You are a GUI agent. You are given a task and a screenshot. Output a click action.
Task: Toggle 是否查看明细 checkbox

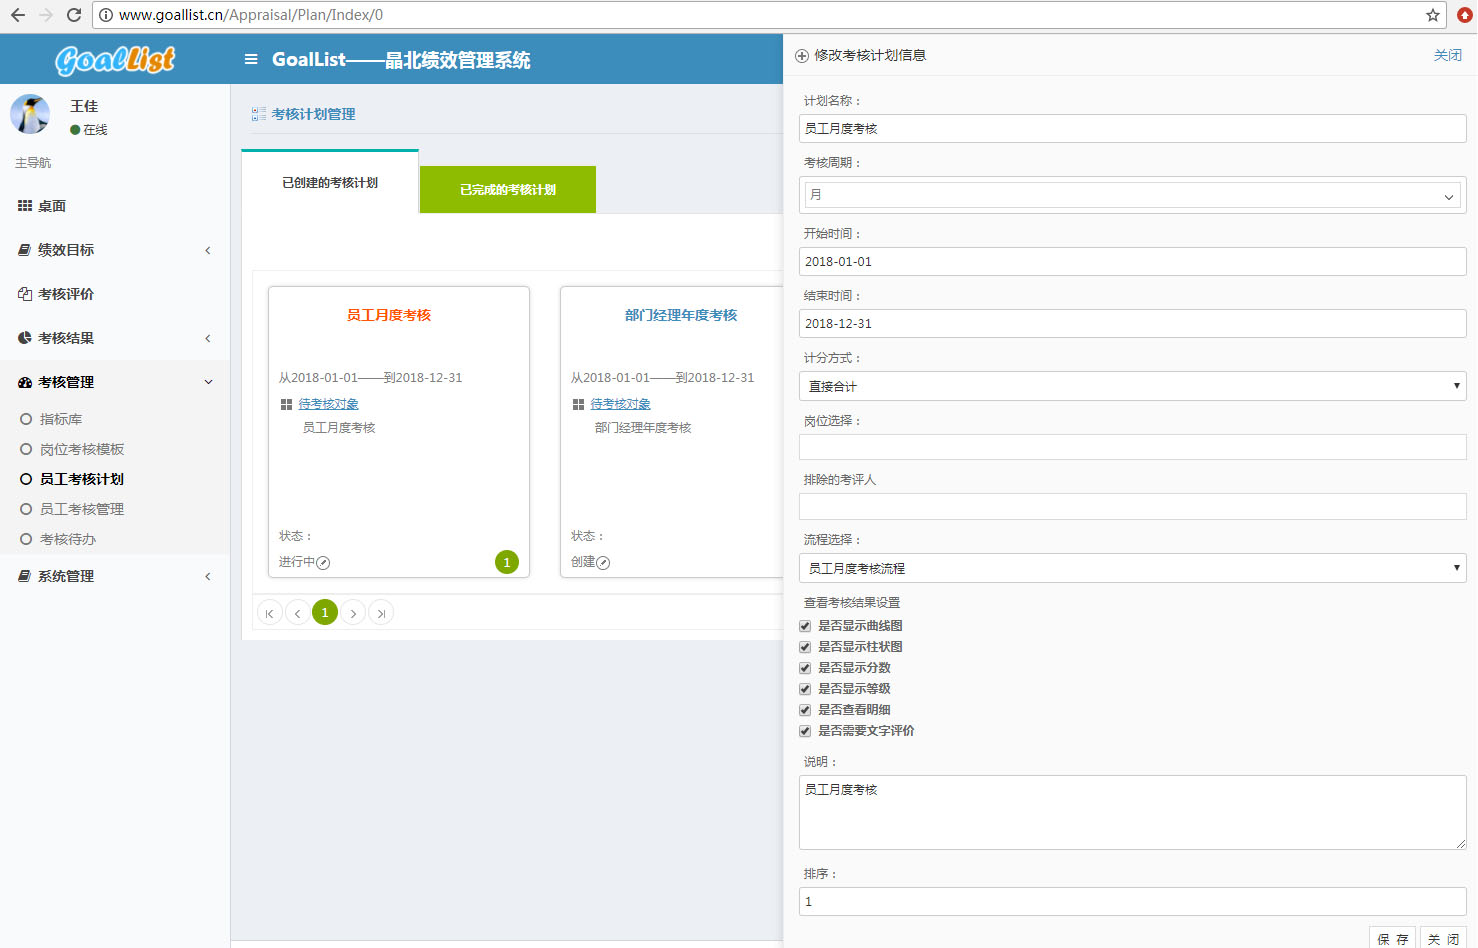805,710
